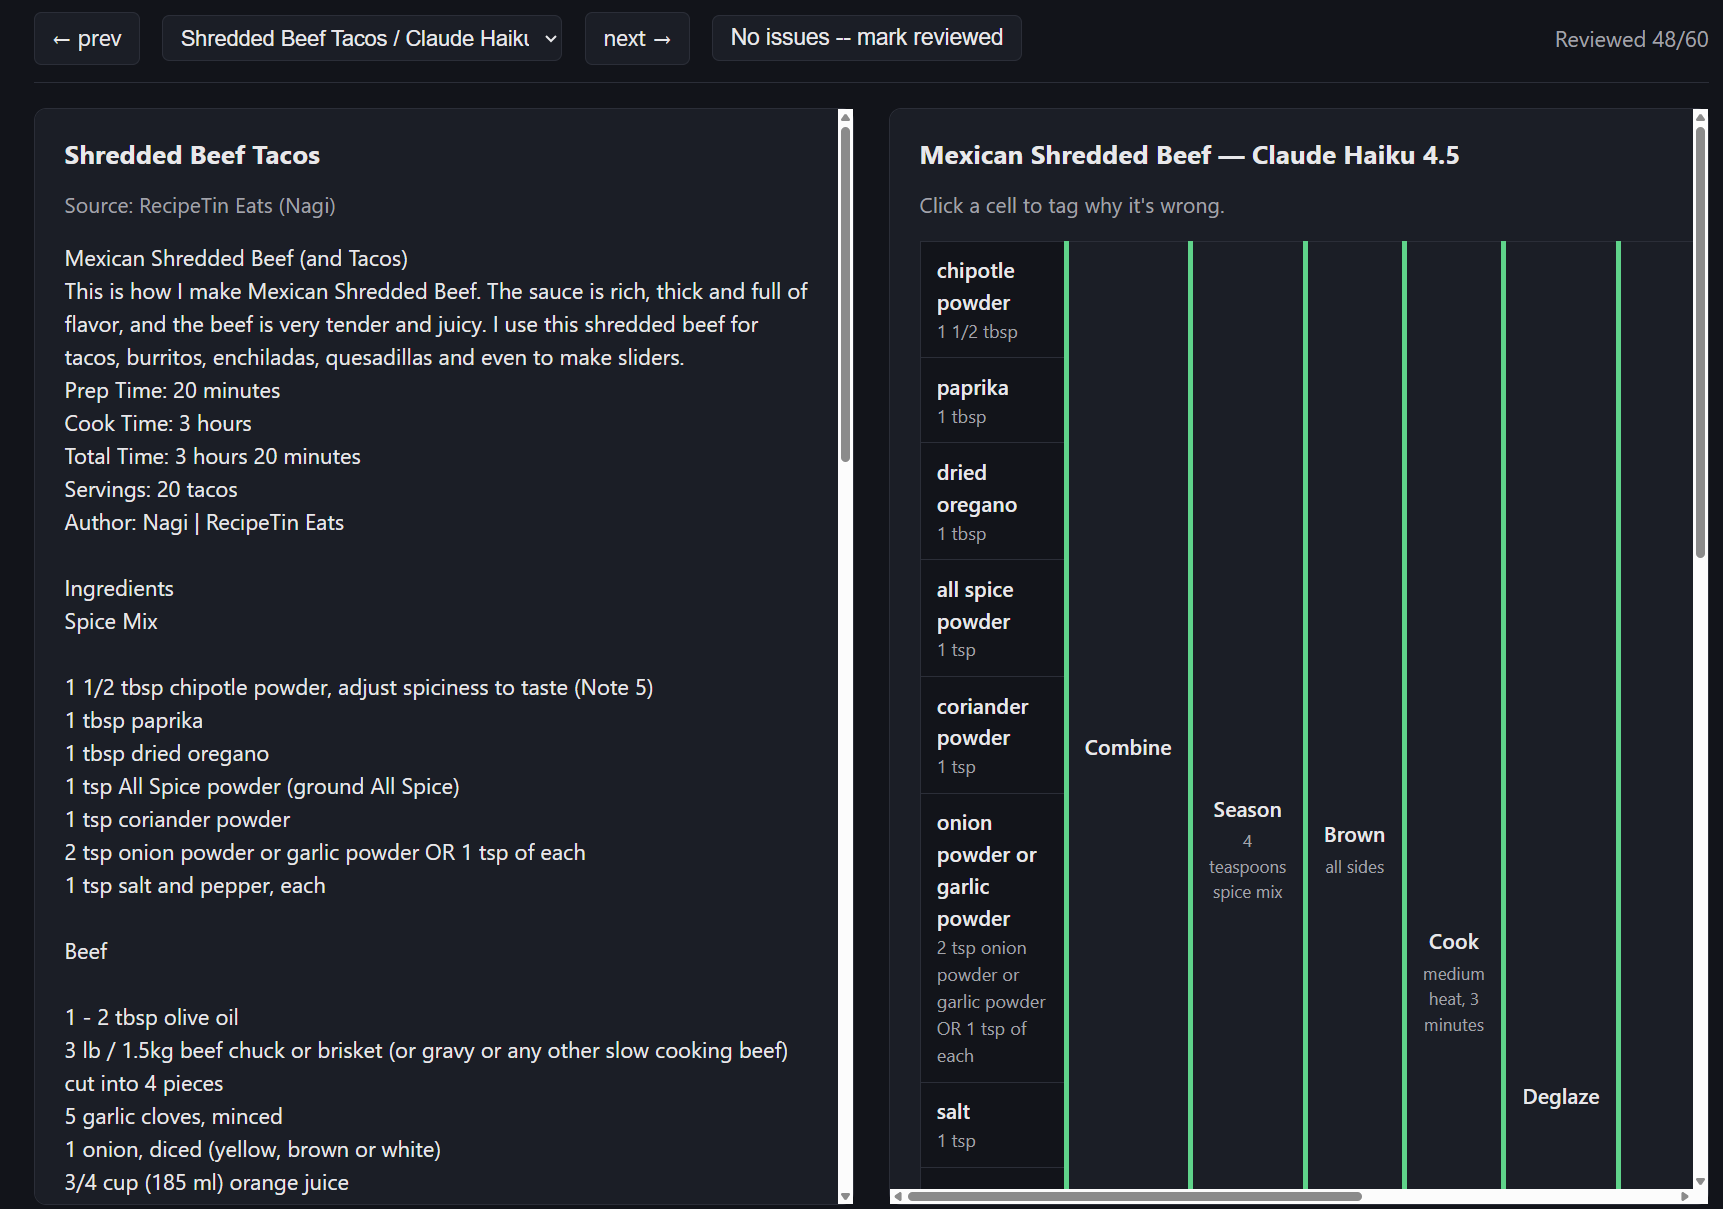Go to the previous recipe with prev
1723x1209 pixels.
click(87, 39)
